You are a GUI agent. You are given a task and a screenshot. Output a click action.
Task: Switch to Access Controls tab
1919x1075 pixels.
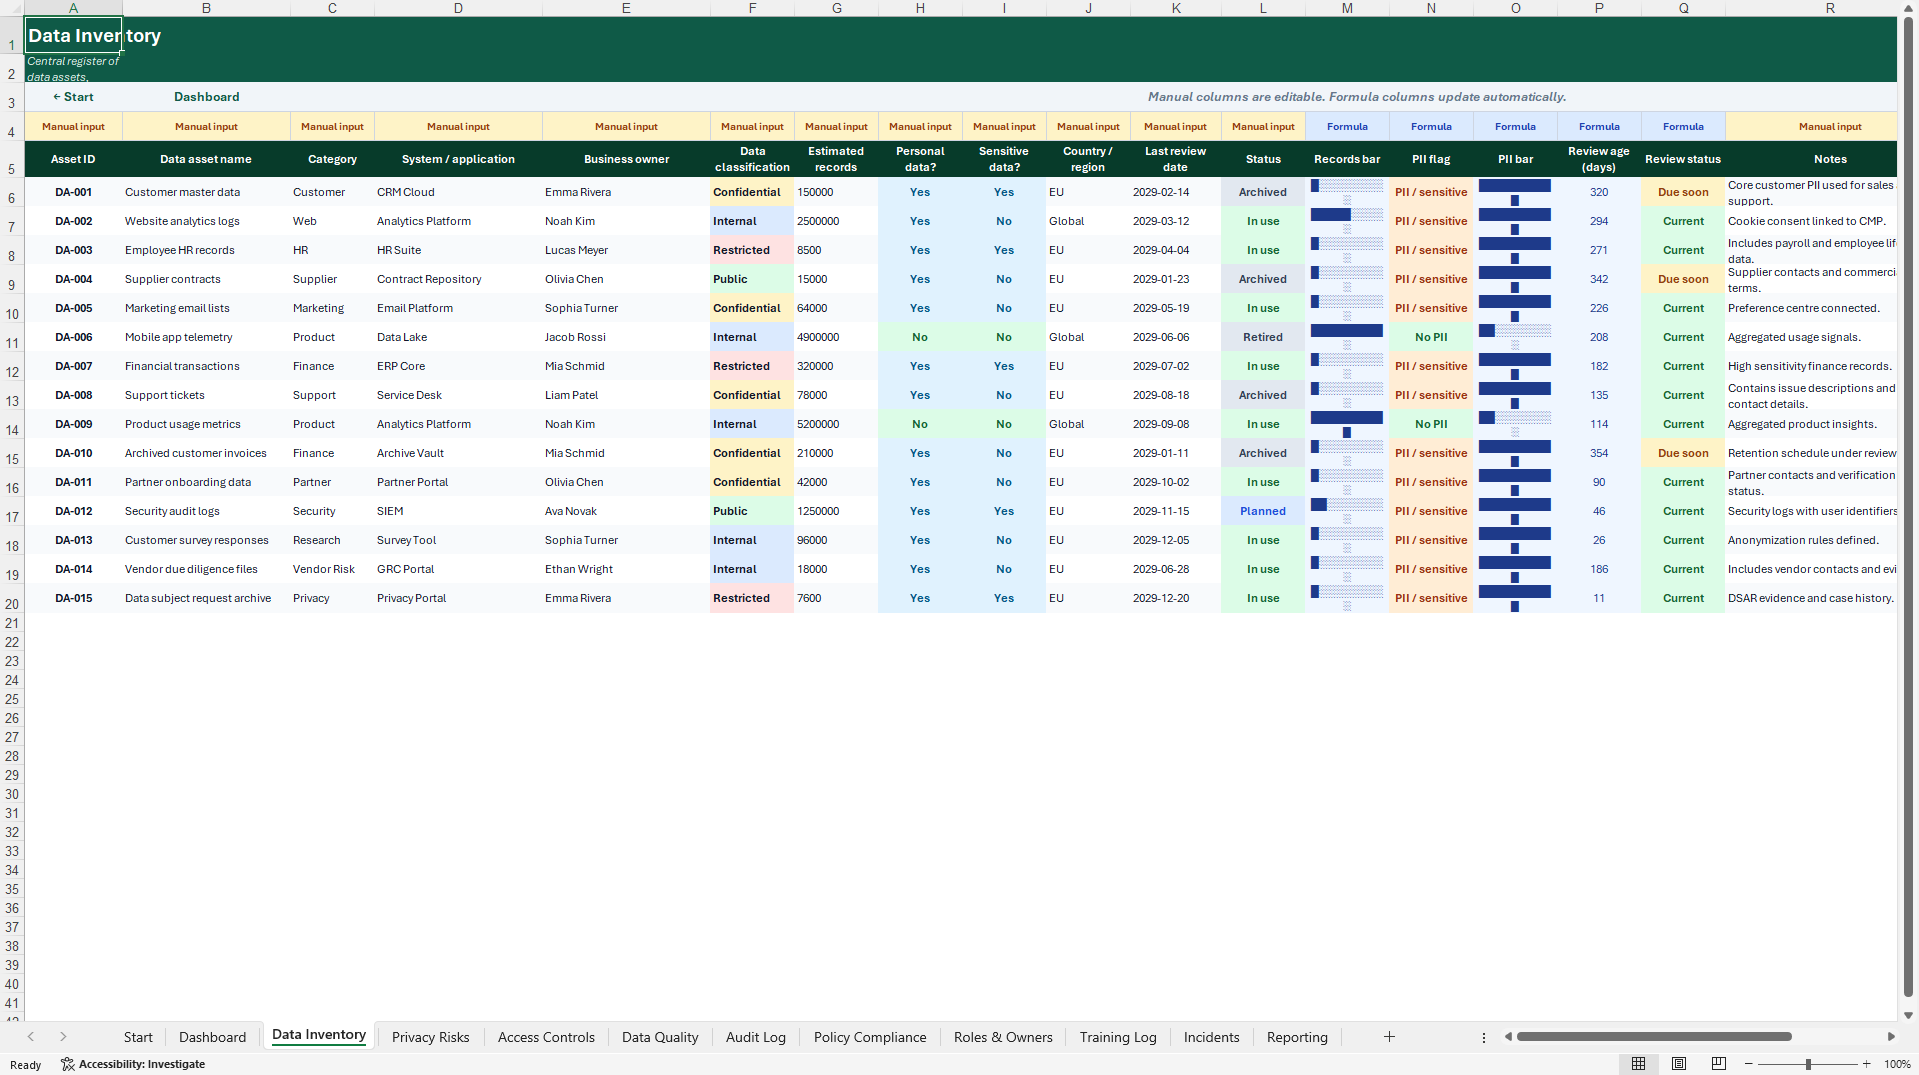(546, 1037)
